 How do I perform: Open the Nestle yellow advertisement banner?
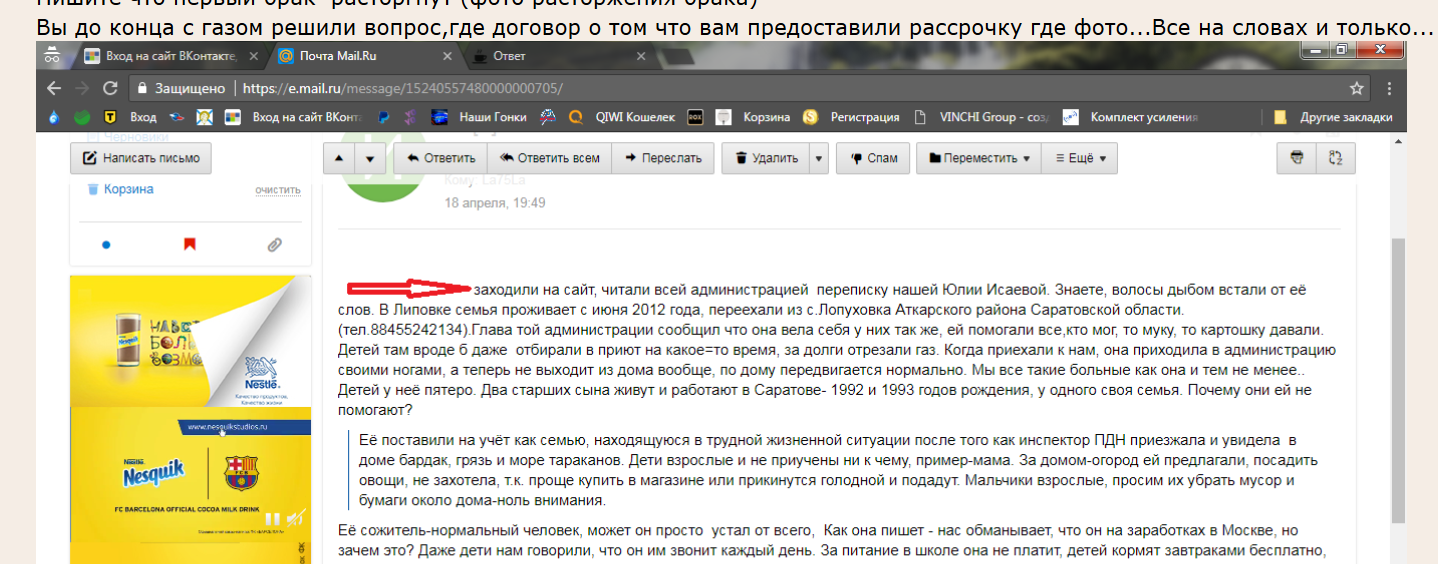pyautogui.click(x=190, y=341)
